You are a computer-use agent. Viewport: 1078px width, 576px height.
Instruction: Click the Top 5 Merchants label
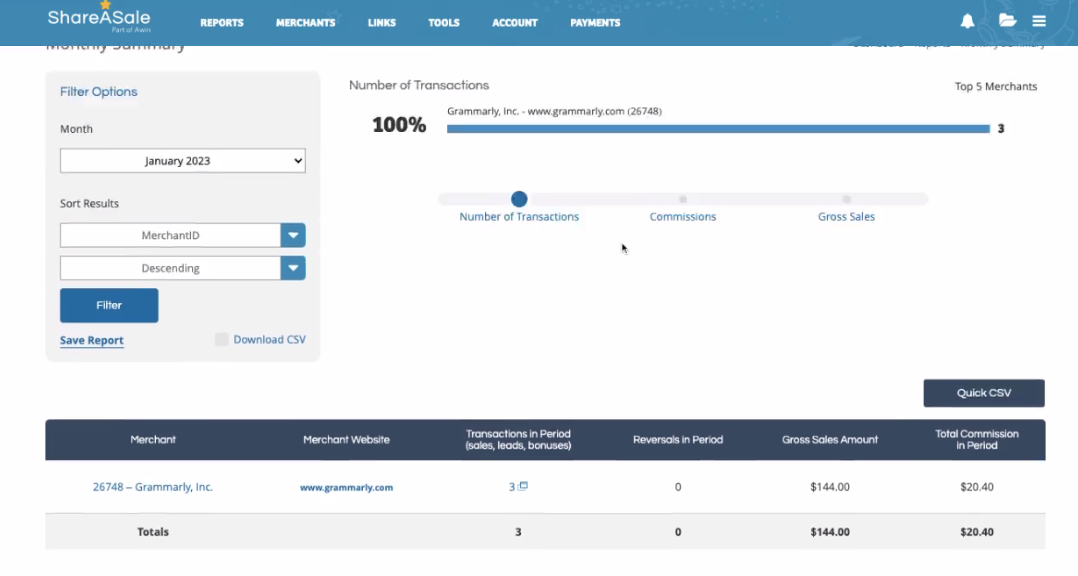(996, 87)
